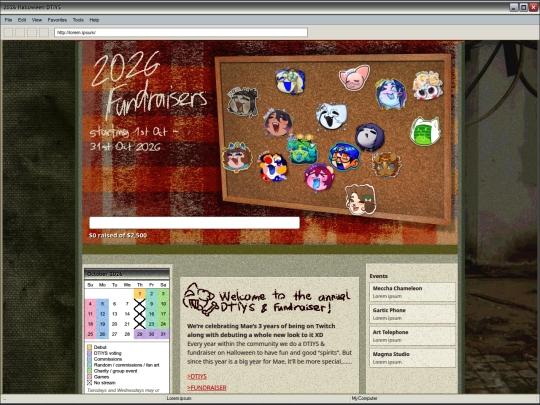
Task: Select October 29 on the calendar
Action: [139, 334]
